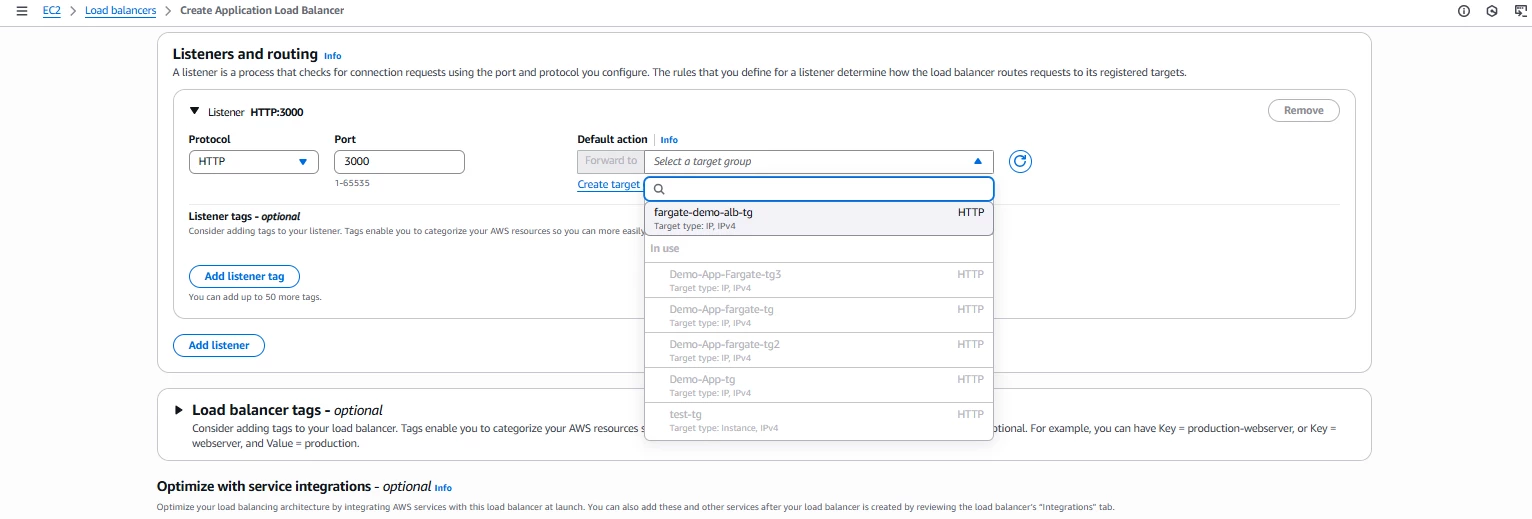Collapse the Listener HTTP:3000 section
The height and width of the screenshot is (519, 1532).
195,111
